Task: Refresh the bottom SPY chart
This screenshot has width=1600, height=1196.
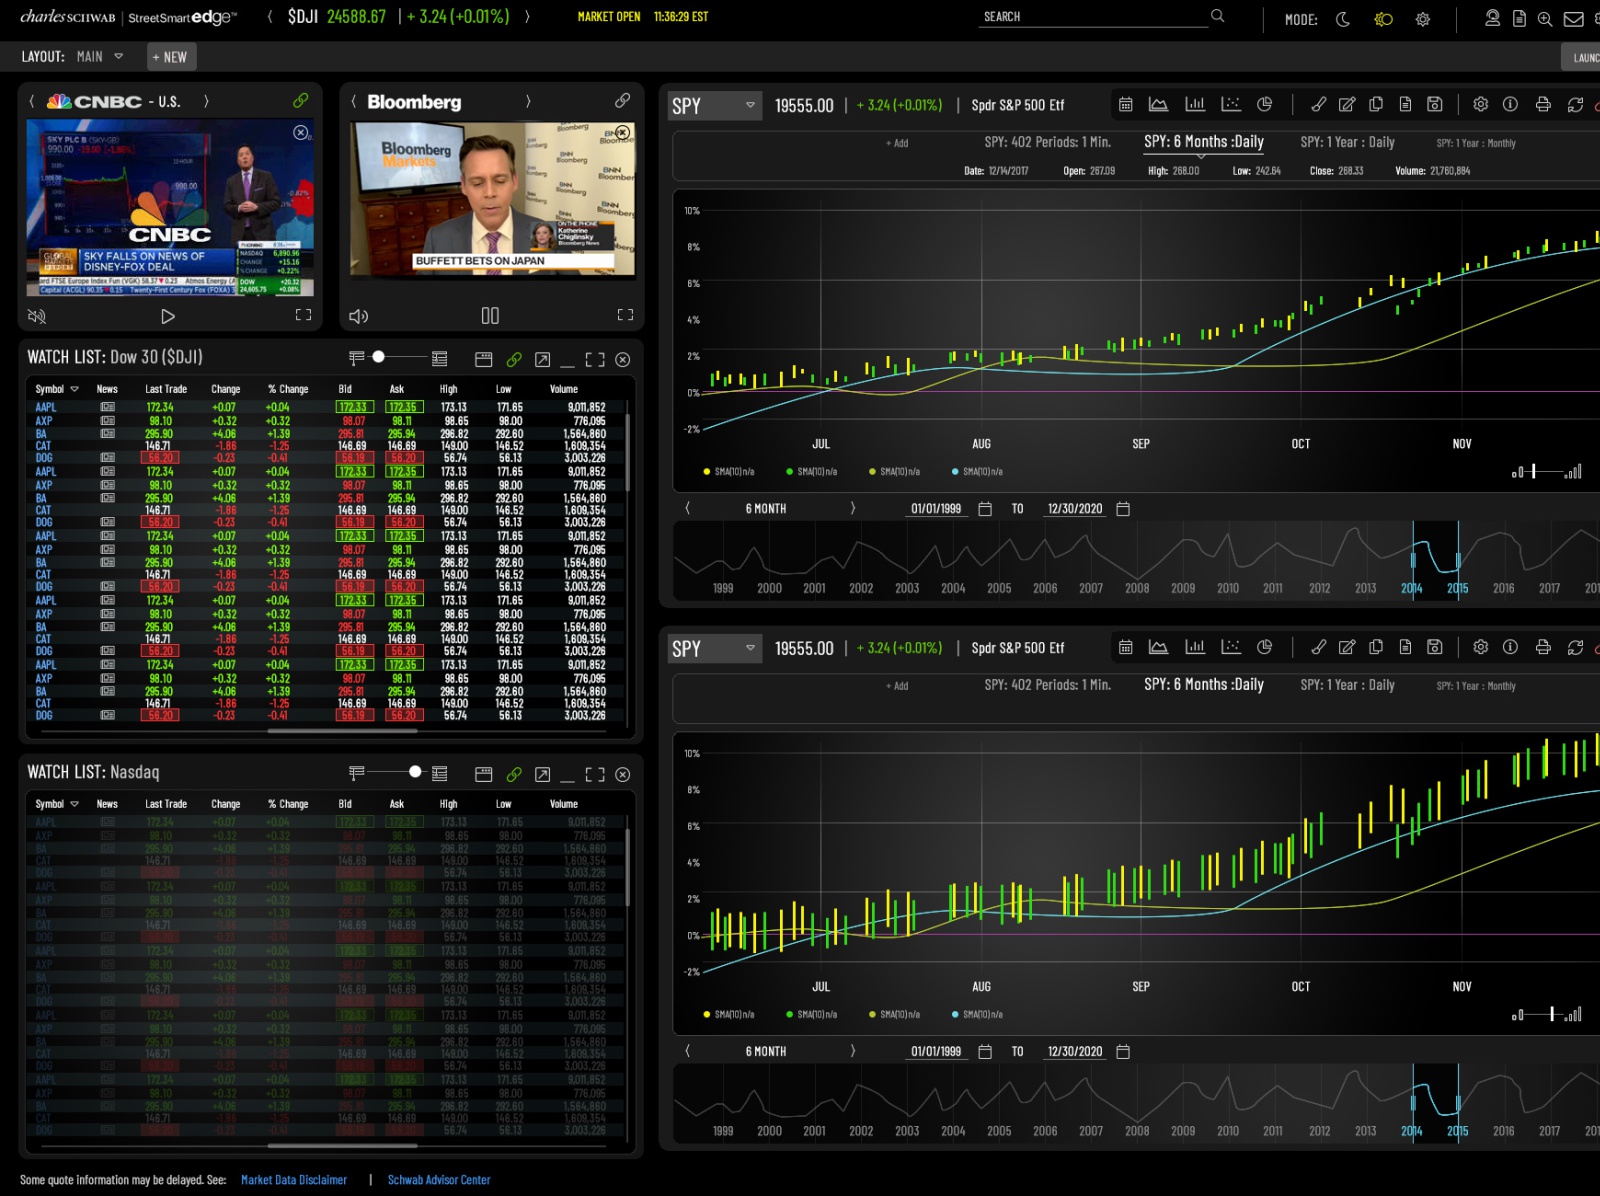Action: [x=1575, y=647]
